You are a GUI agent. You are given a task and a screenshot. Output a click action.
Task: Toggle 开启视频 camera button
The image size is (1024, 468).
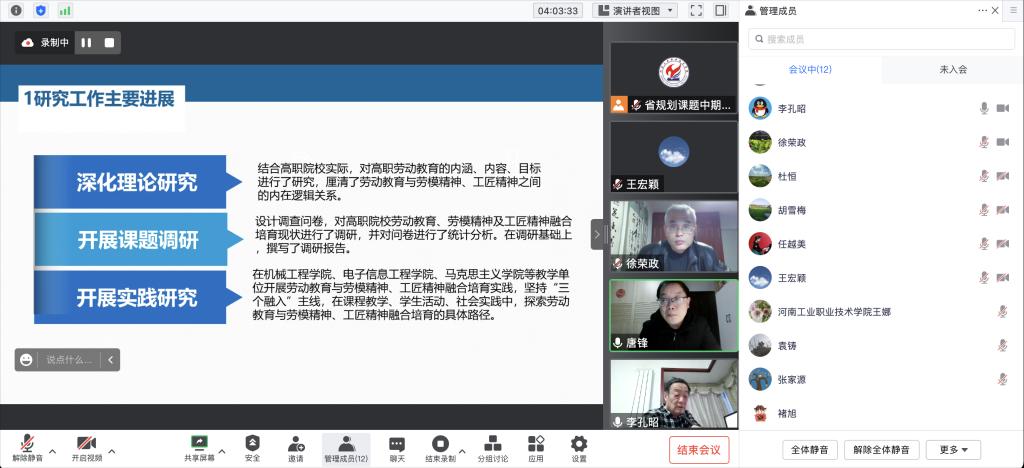[86, 446]
